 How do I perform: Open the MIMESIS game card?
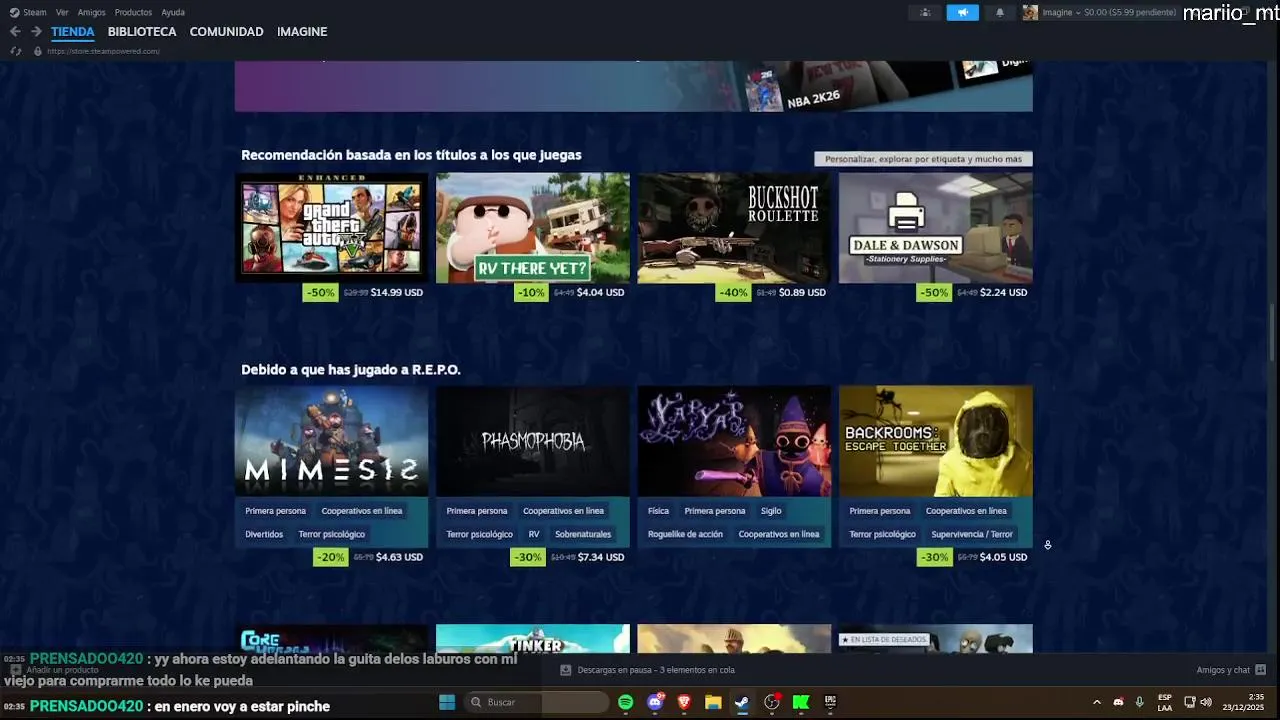coord(331,441)
